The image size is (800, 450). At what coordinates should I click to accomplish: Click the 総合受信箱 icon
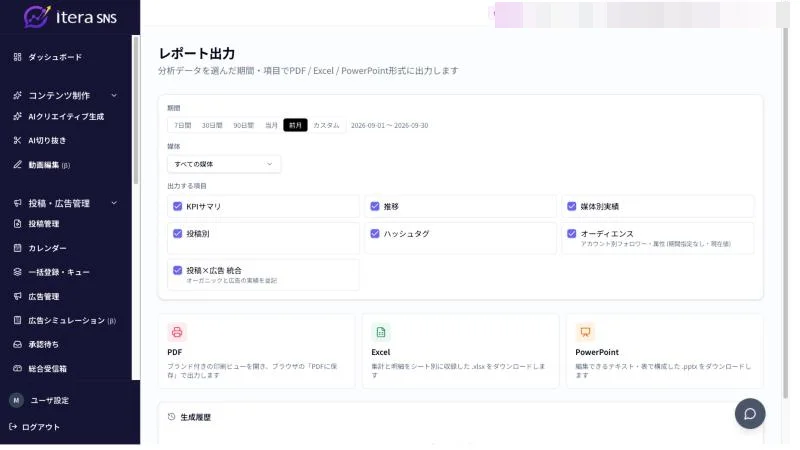[x=17, y=368]
